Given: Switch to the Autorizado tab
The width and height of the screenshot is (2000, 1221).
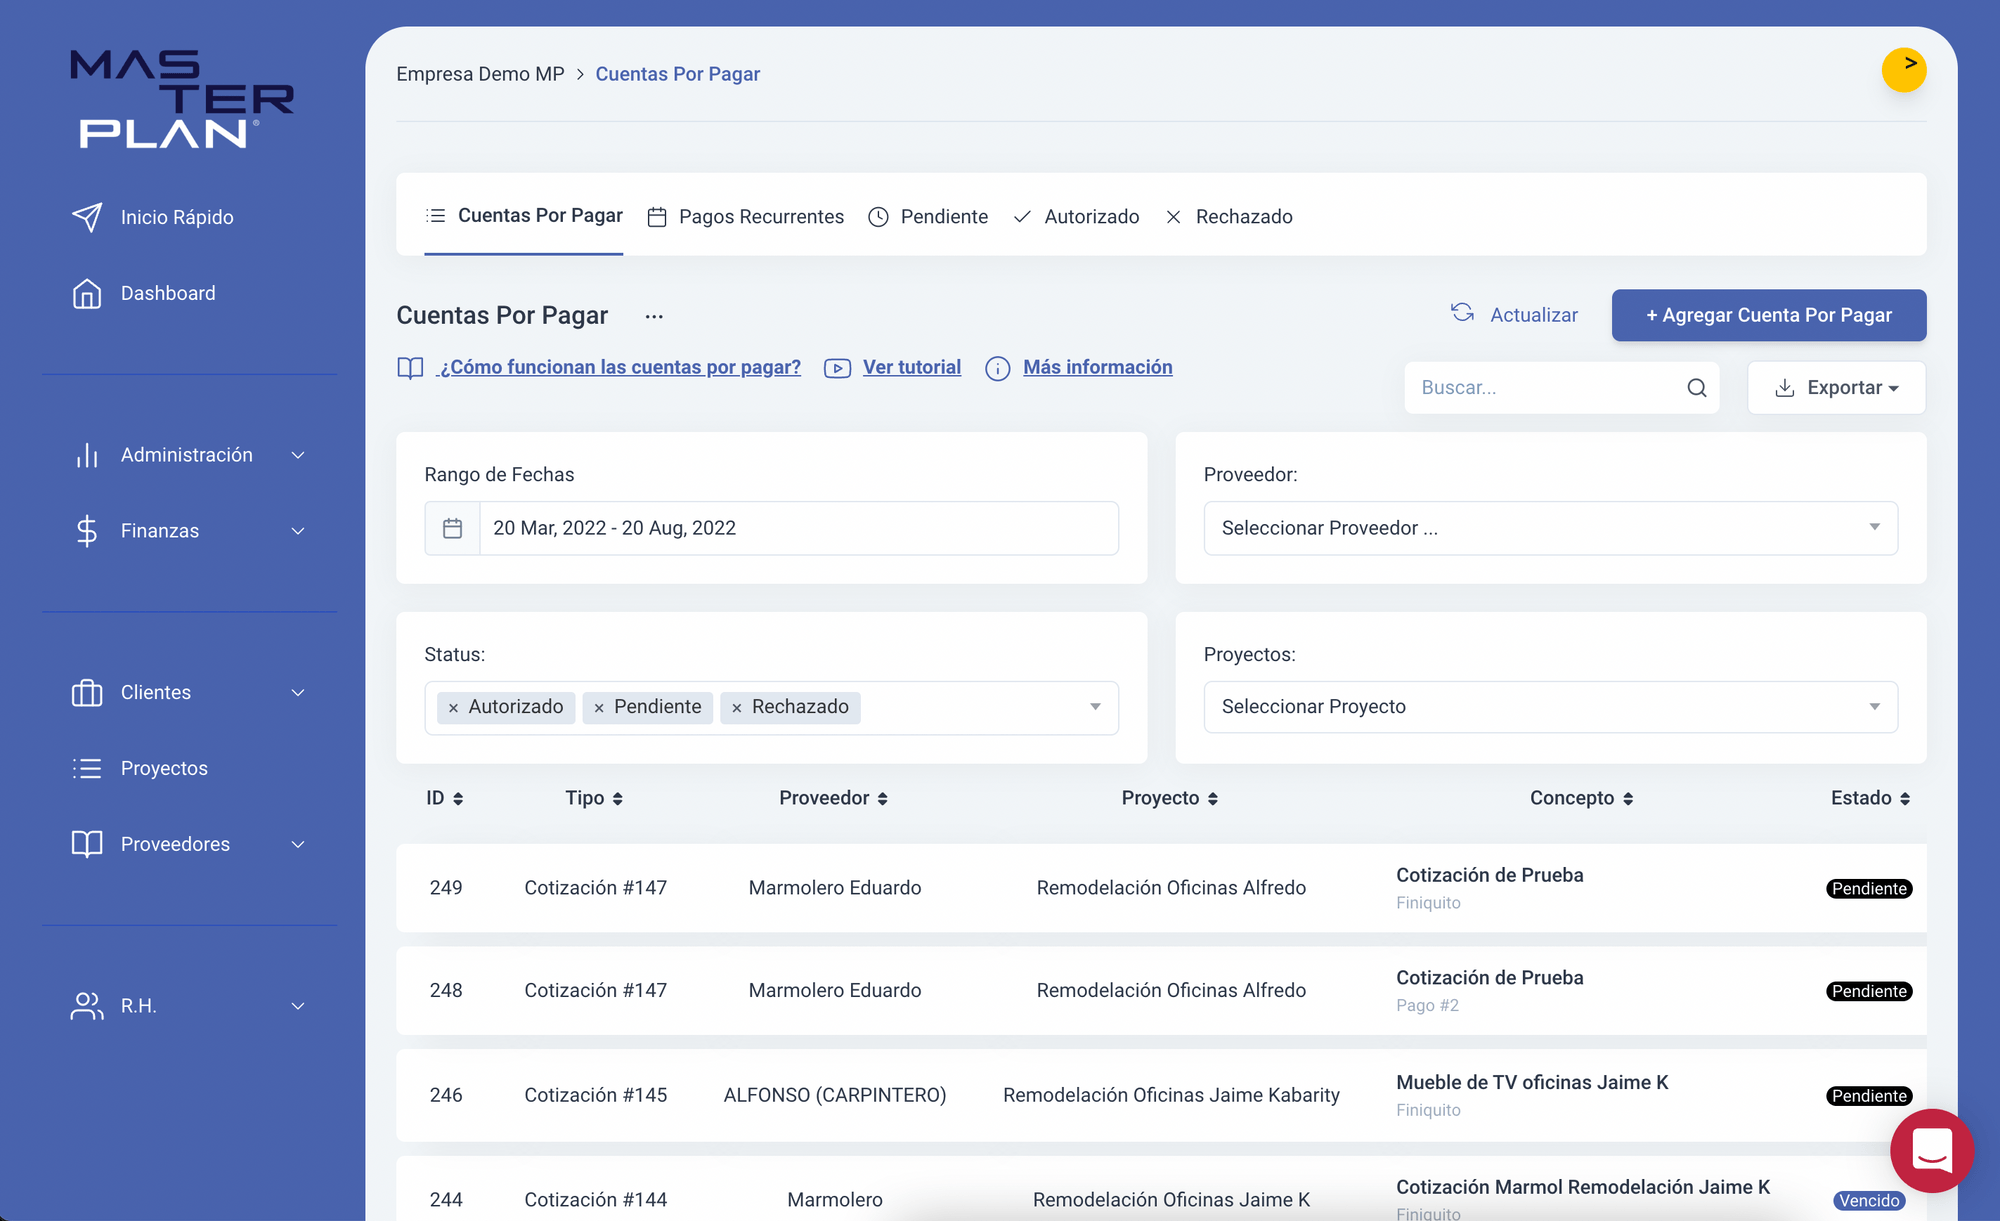Looking at the screenshot, I should click(1076, 217).
